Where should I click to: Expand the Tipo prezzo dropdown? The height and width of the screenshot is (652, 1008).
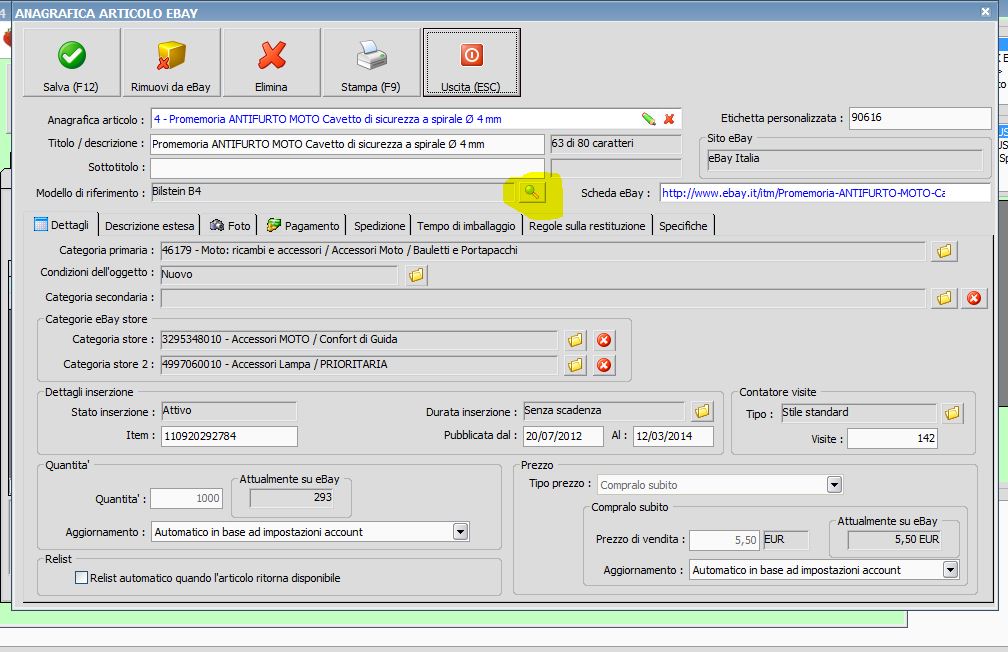834,485
